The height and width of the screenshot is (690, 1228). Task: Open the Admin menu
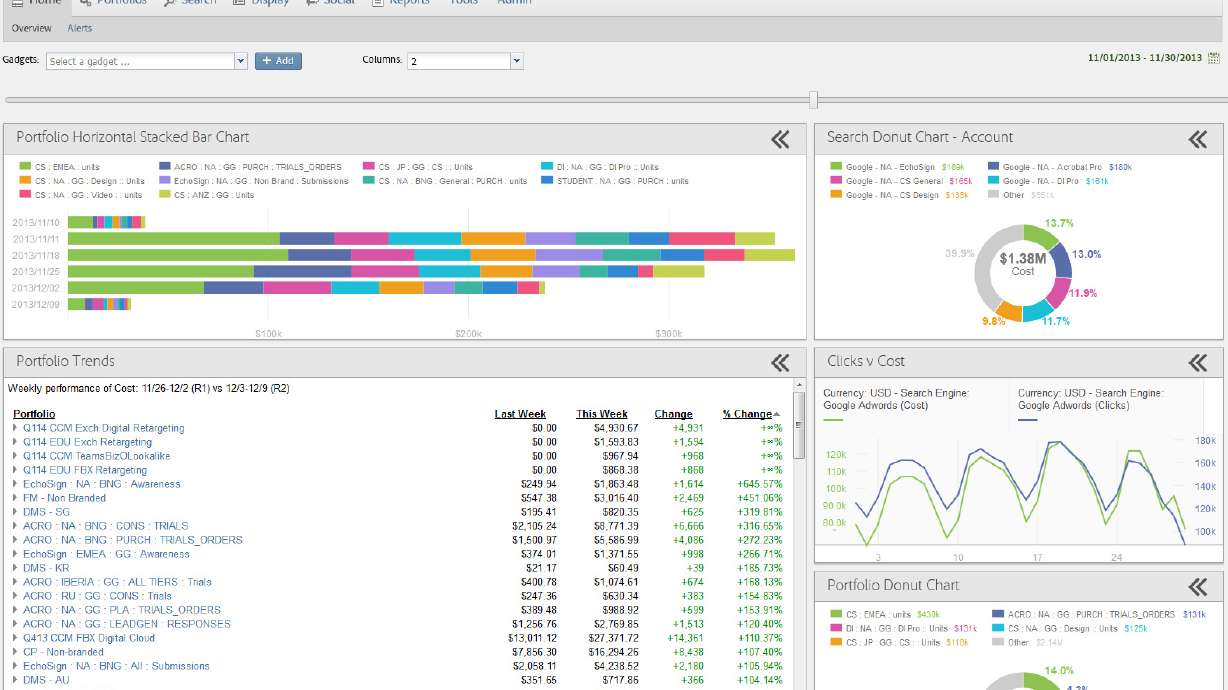click(514, 3)
